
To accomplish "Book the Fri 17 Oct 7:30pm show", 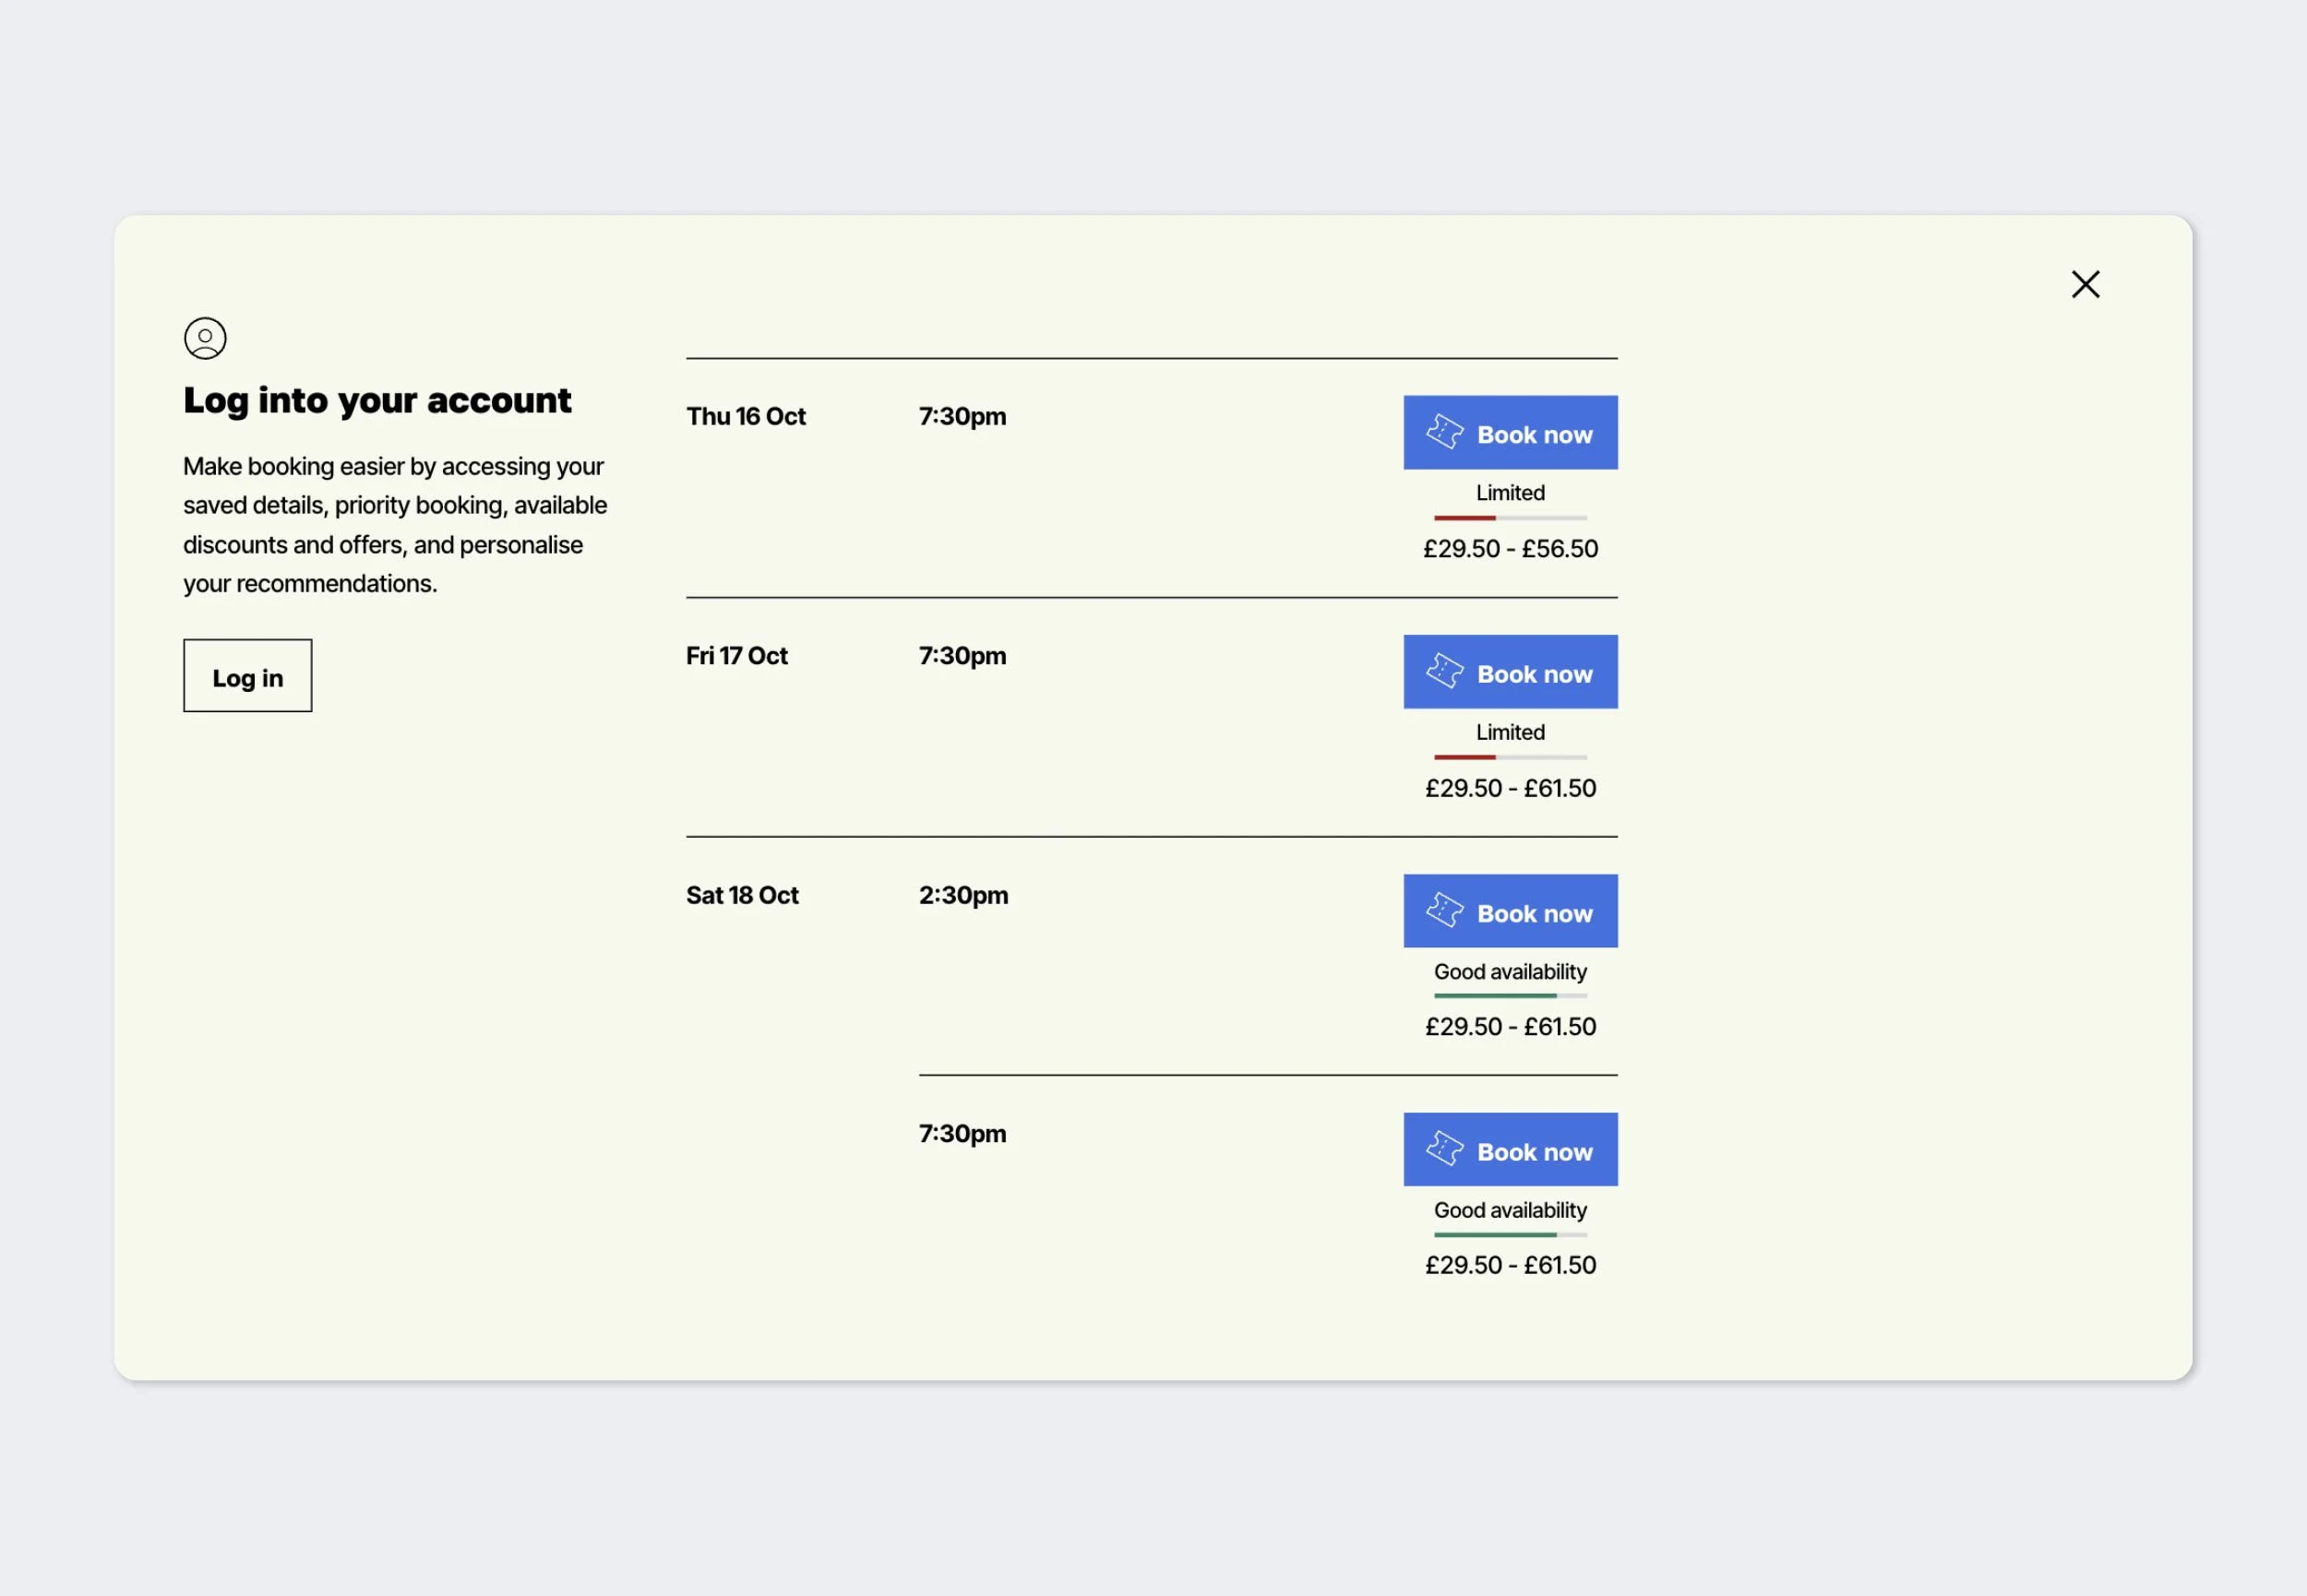I will pos(1510,671).
